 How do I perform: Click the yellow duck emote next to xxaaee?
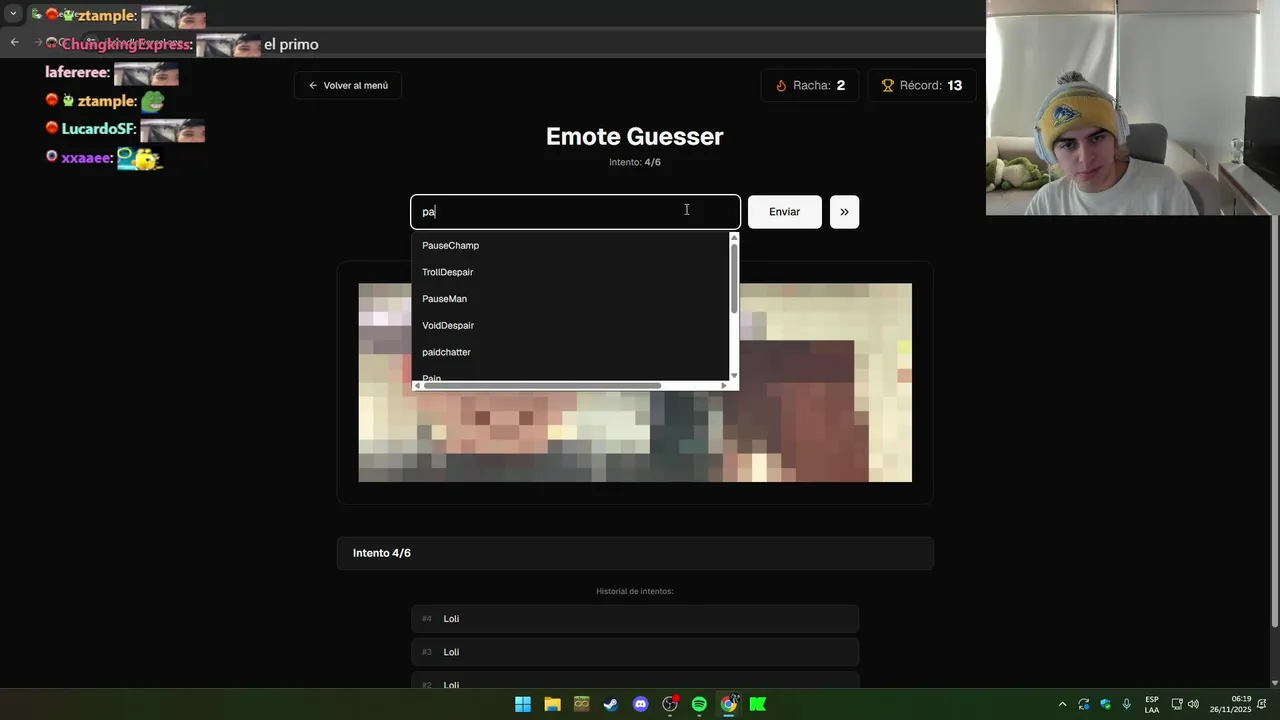pos(140,158)
